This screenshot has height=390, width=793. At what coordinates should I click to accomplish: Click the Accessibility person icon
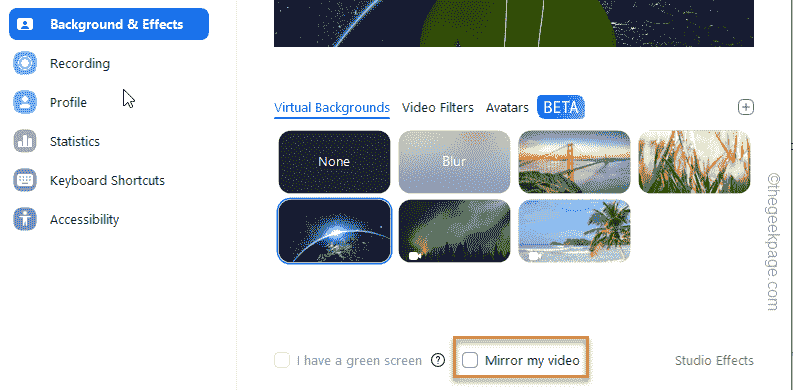25,219
